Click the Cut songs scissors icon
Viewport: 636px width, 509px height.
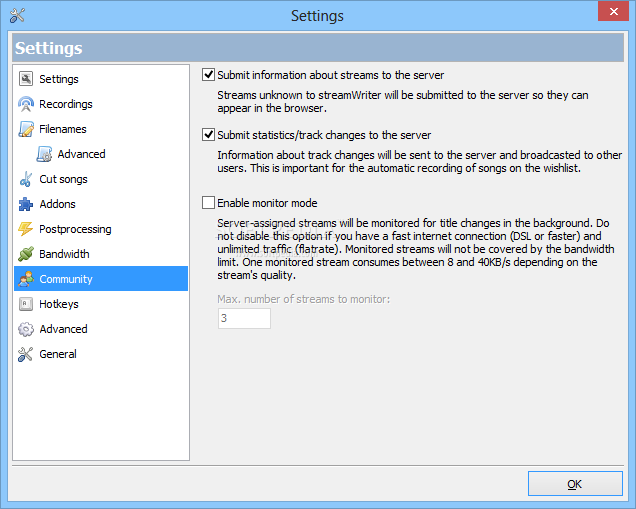point(26,179)
